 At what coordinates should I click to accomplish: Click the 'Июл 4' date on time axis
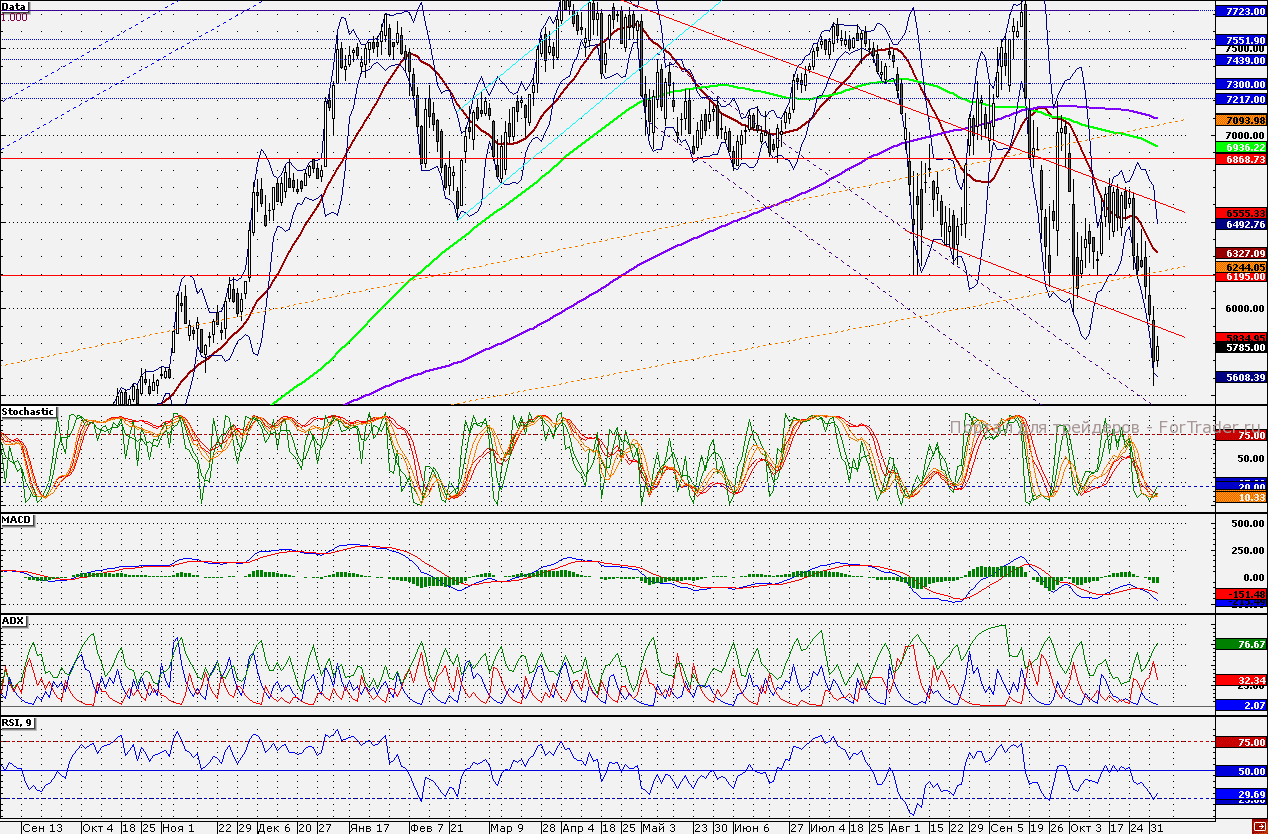(827, 828)
